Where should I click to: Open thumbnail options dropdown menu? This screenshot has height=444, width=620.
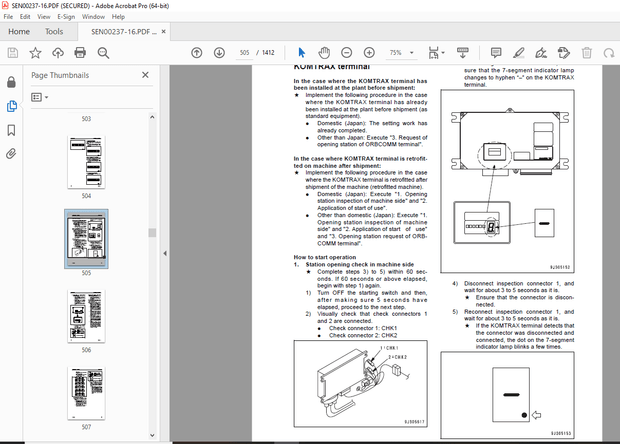coord(40,97)
